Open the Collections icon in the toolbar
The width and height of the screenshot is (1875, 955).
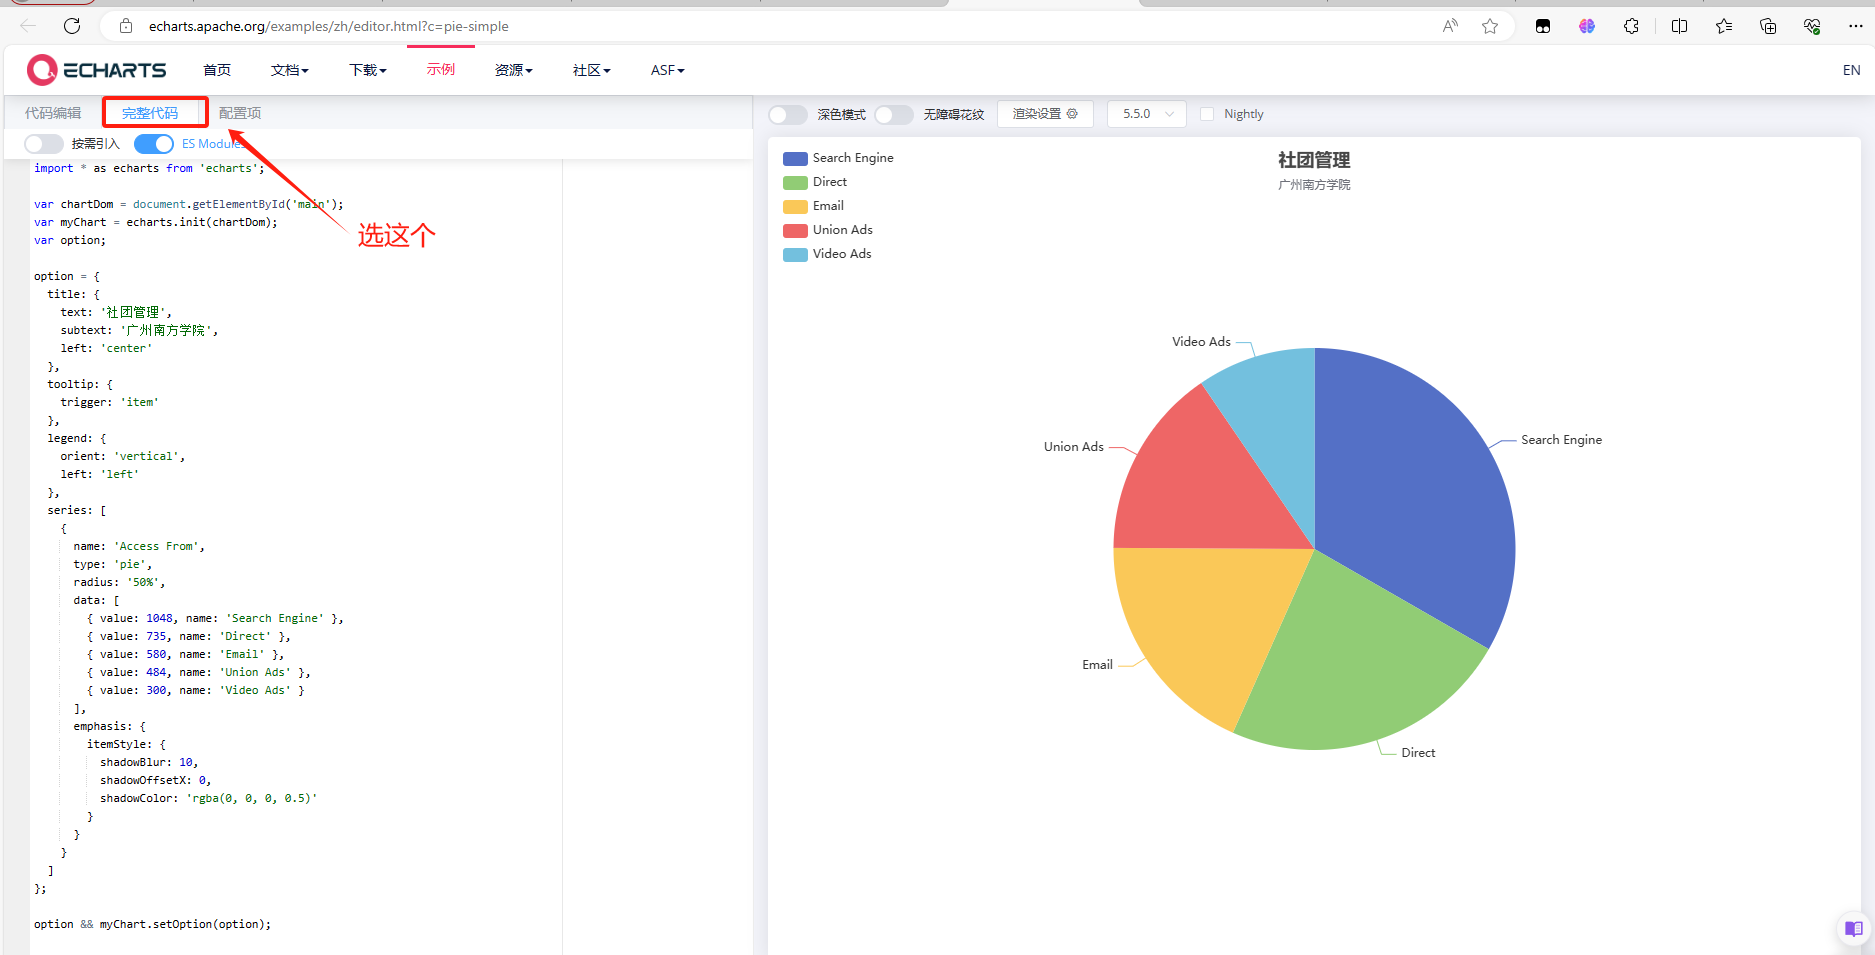[x=1768, y=26]
